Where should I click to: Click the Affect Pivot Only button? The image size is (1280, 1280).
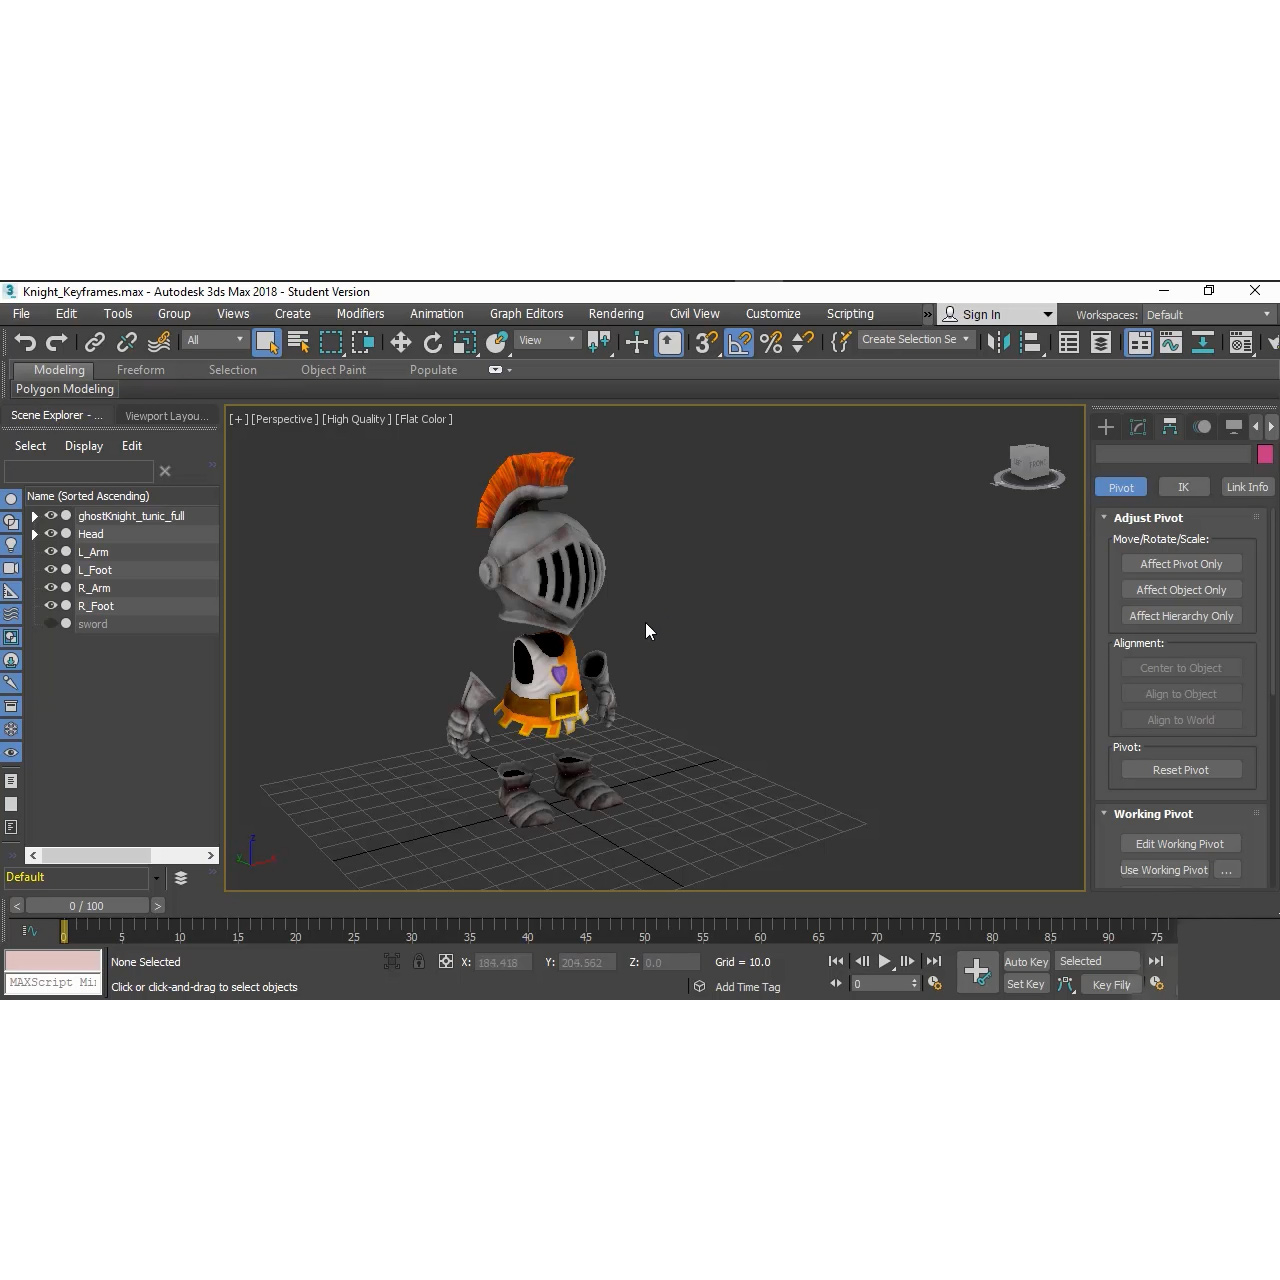1181,564
